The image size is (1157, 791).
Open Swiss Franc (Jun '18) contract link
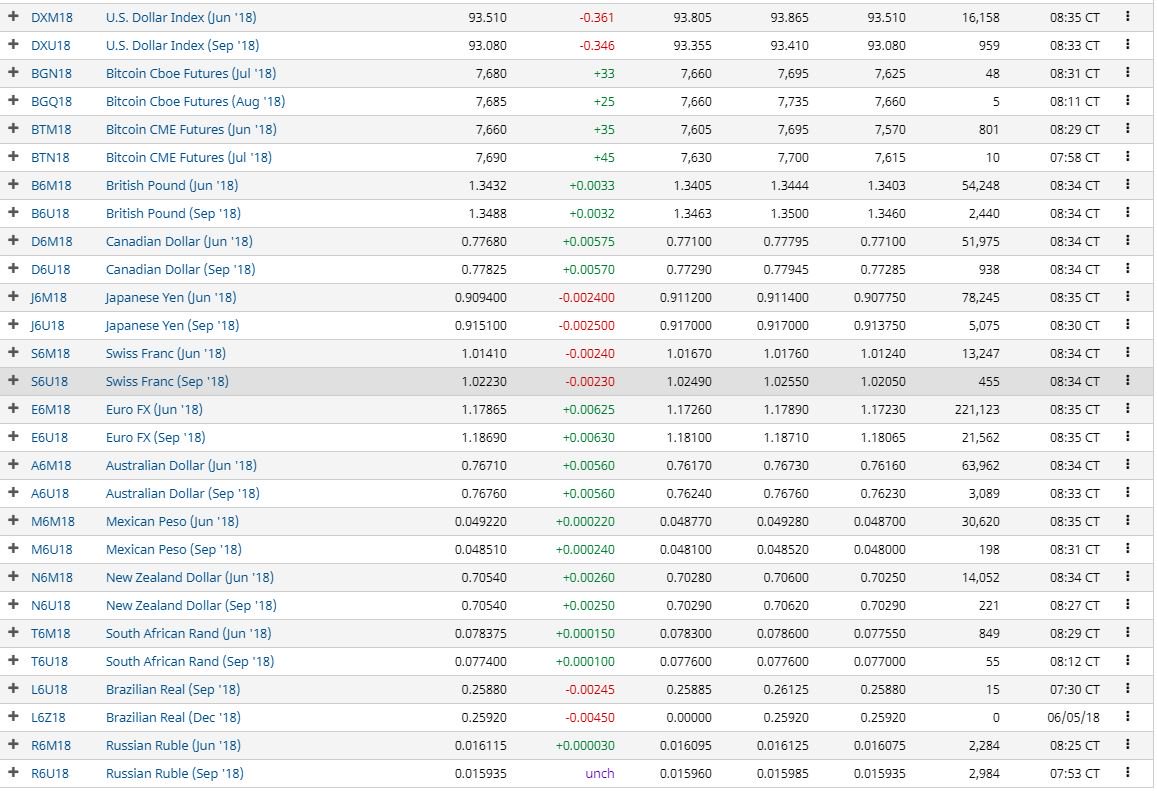[x=165, y=353]
